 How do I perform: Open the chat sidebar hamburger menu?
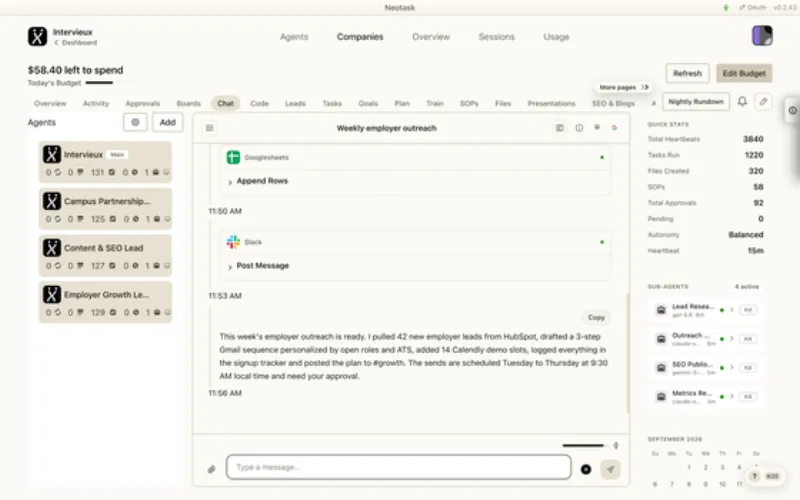(209, 128)
